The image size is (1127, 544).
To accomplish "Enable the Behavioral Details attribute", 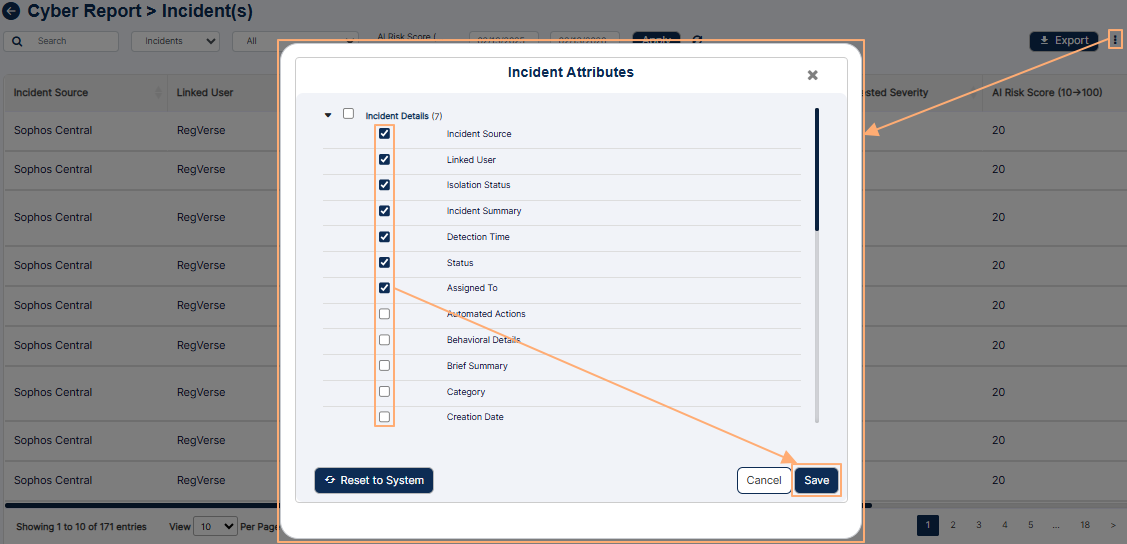I will (x=385, y=340).
